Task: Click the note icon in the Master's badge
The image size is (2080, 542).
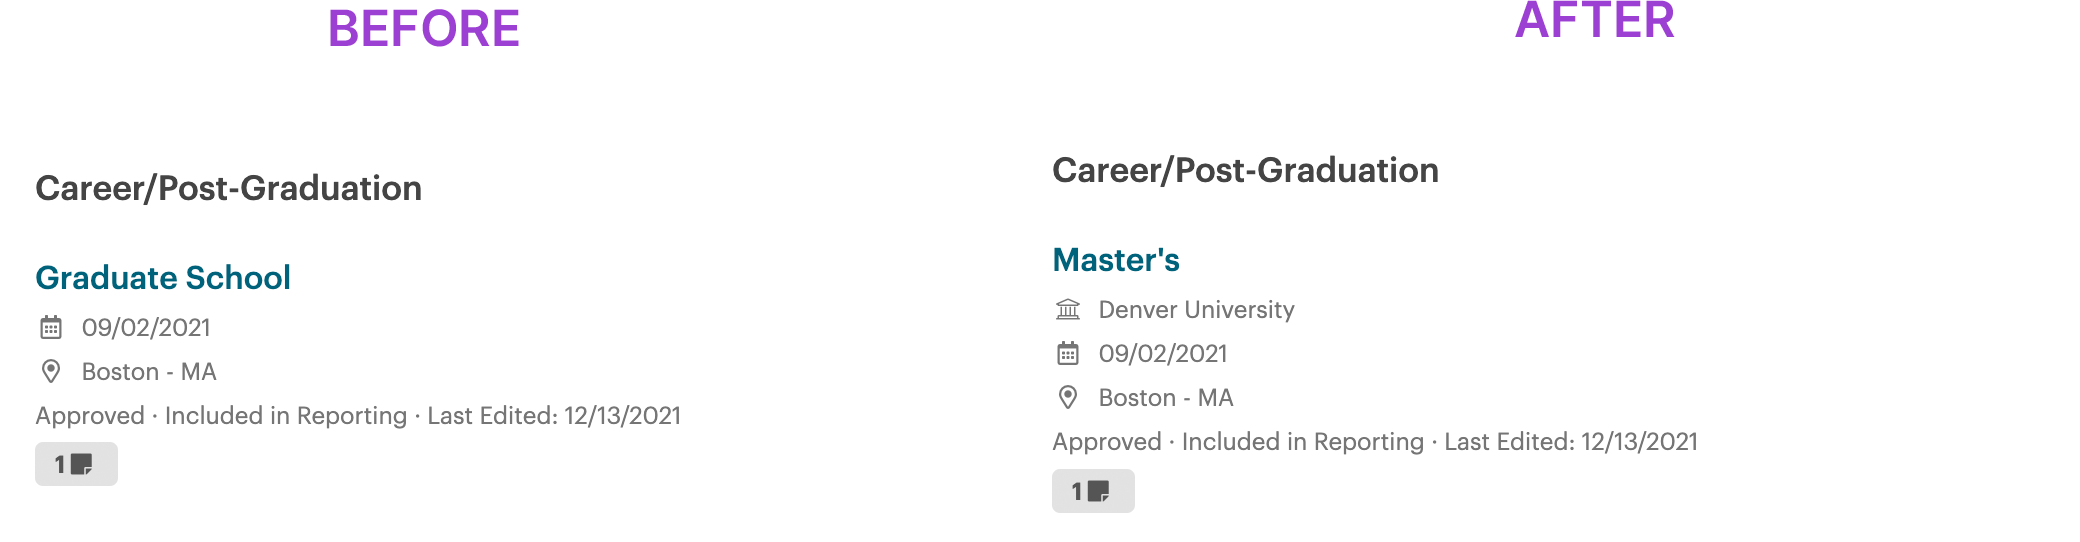Action: (x=1099, y=491)
